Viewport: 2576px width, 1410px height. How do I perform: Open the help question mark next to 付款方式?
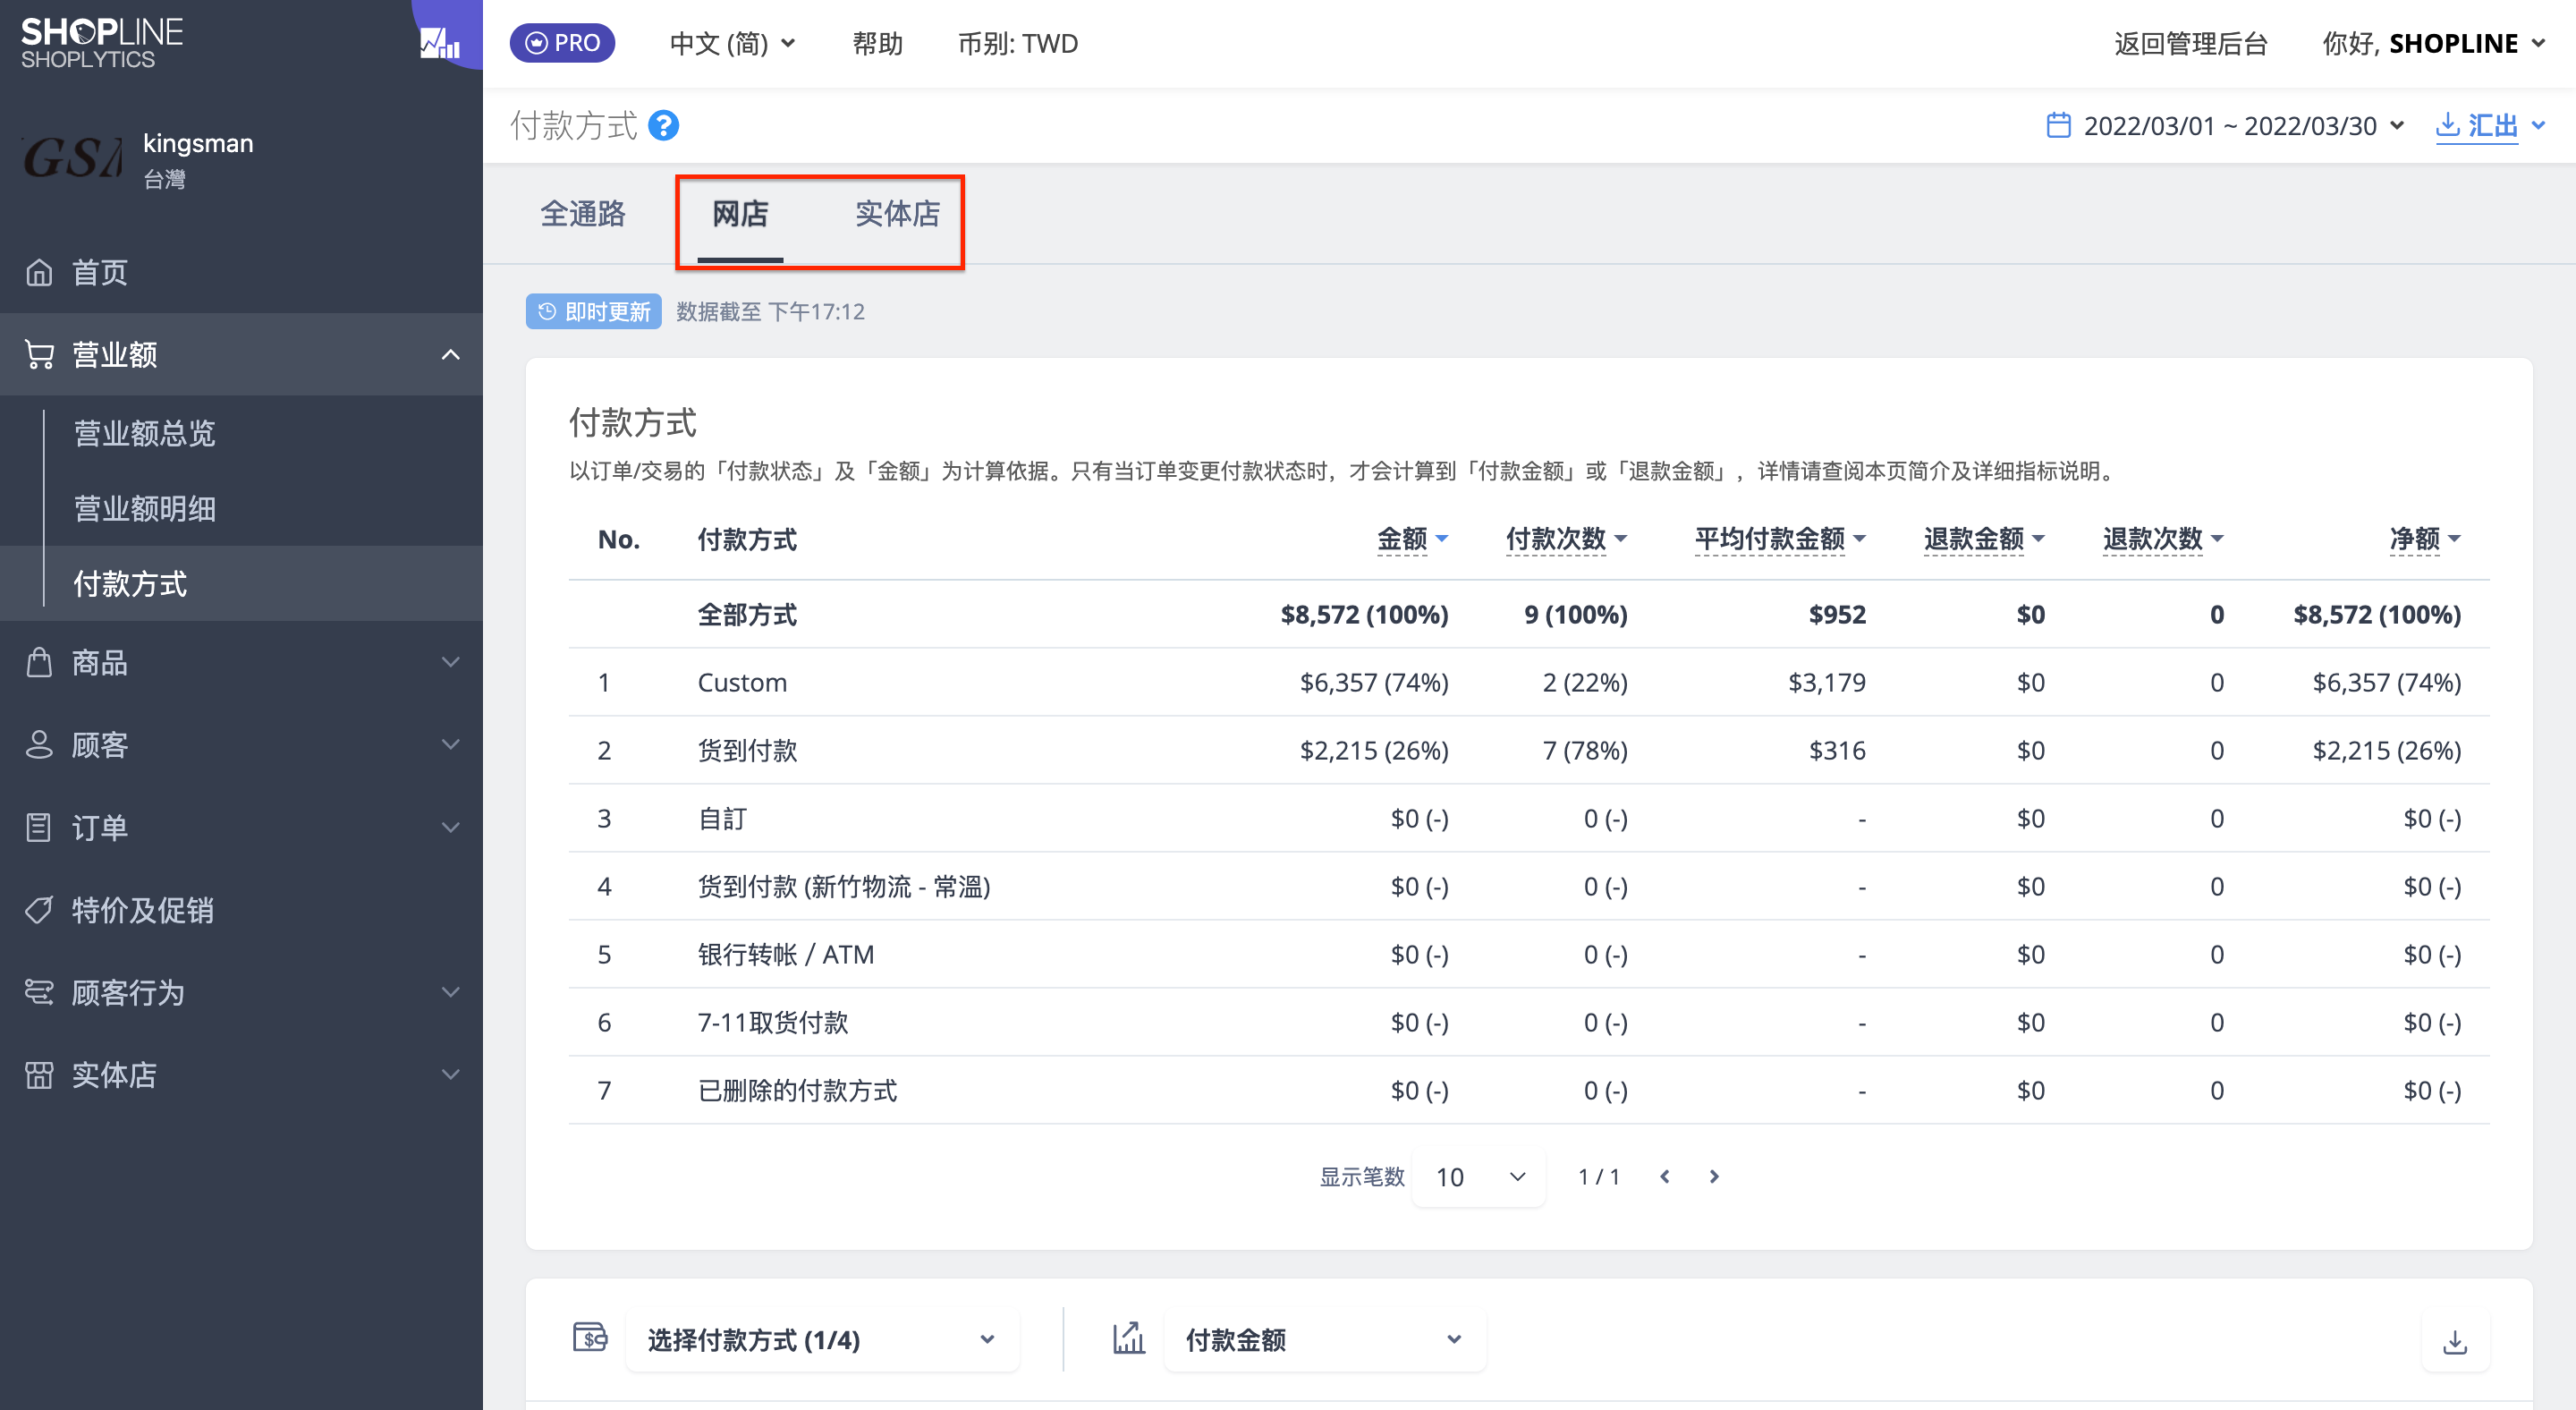[663, 126]
